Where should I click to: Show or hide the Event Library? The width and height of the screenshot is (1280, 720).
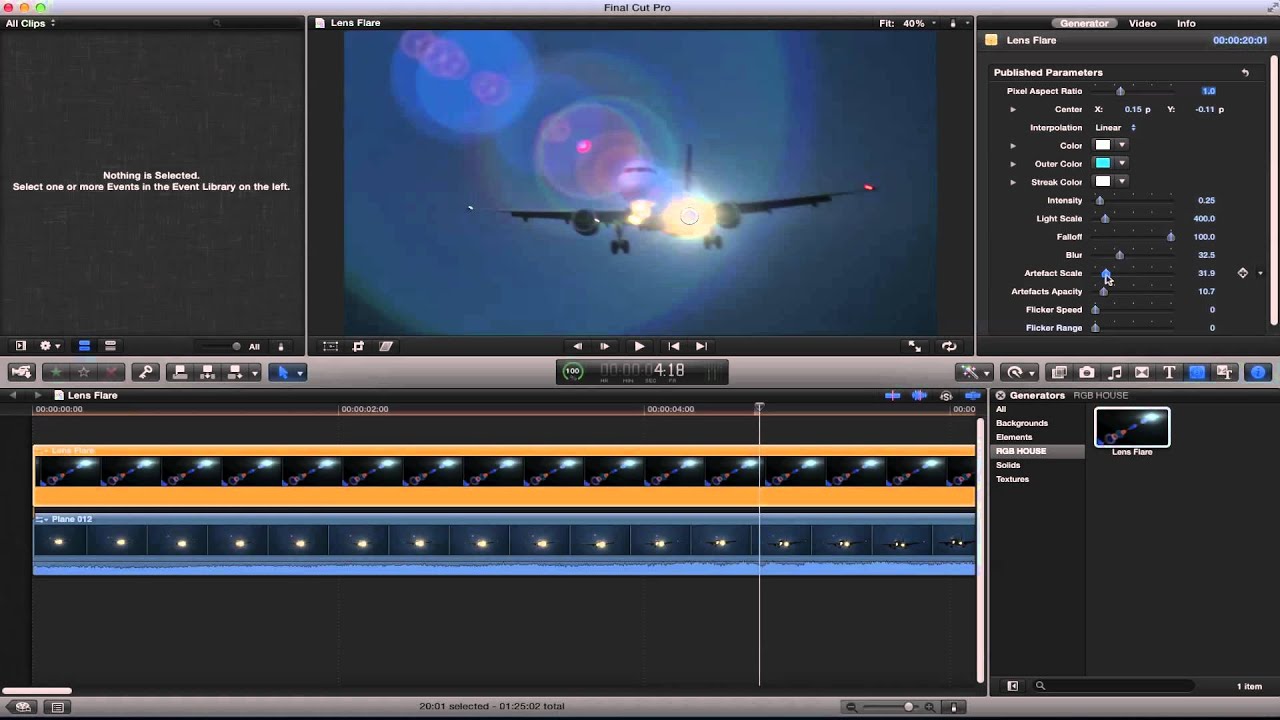pyautogui.click(x=20, y=346)
